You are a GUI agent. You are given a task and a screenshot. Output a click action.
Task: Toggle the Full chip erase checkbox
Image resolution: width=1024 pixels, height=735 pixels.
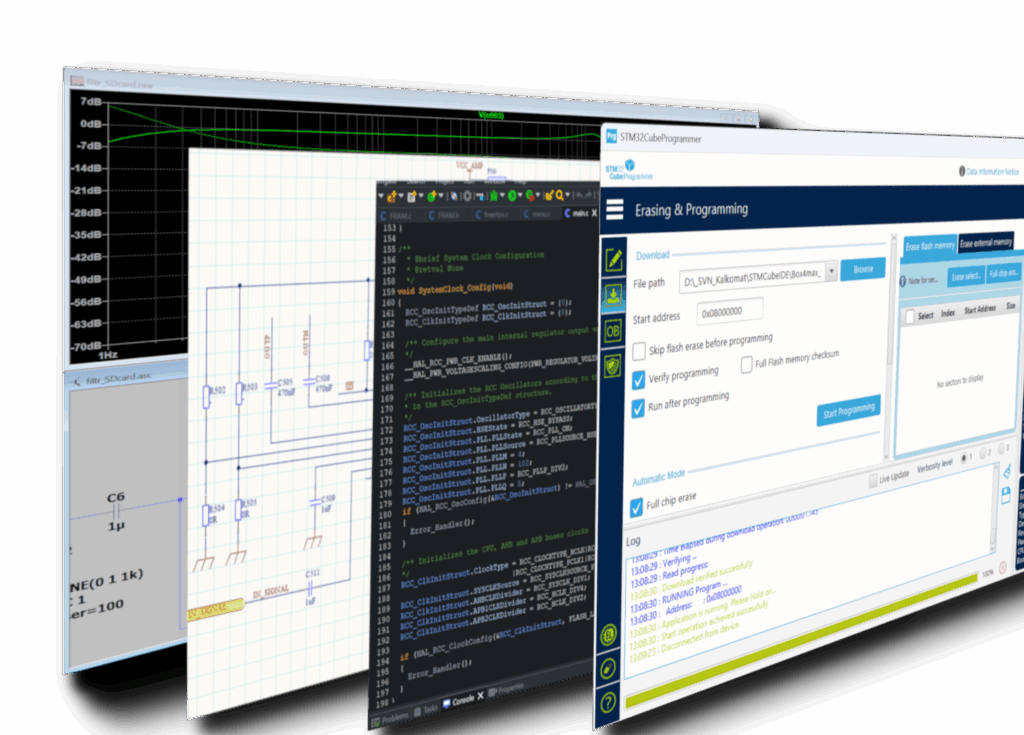[637, 508]
